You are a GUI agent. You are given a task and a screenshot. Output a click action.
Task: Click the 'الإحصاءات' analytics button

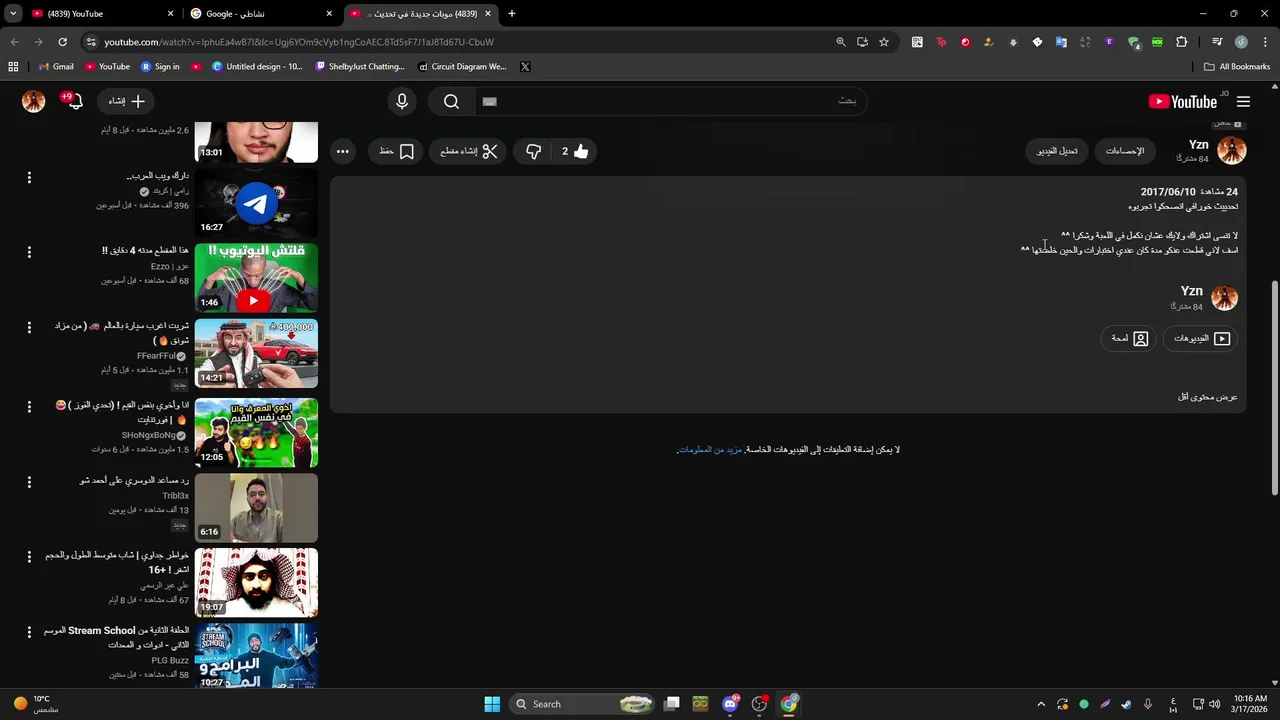pos(1125,151)
